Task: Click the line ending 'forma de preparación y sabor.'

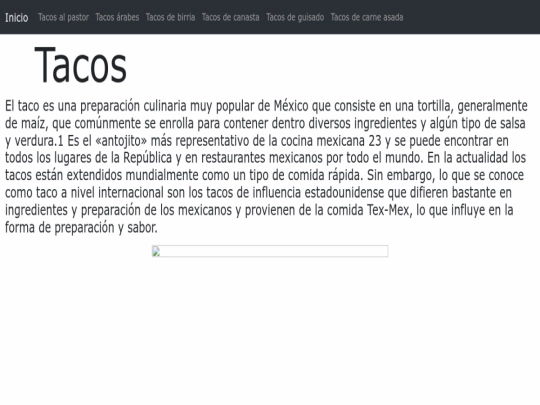Action: click(x=81, y=228)
